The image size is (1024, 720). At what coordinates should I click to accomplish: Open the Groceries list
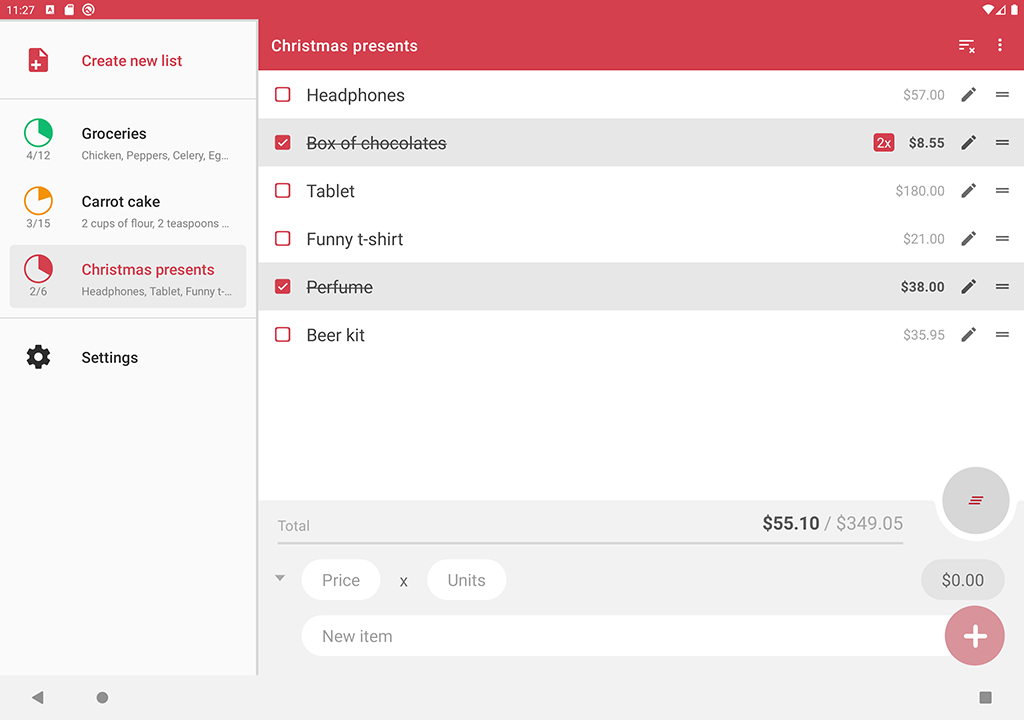point(128,142)
